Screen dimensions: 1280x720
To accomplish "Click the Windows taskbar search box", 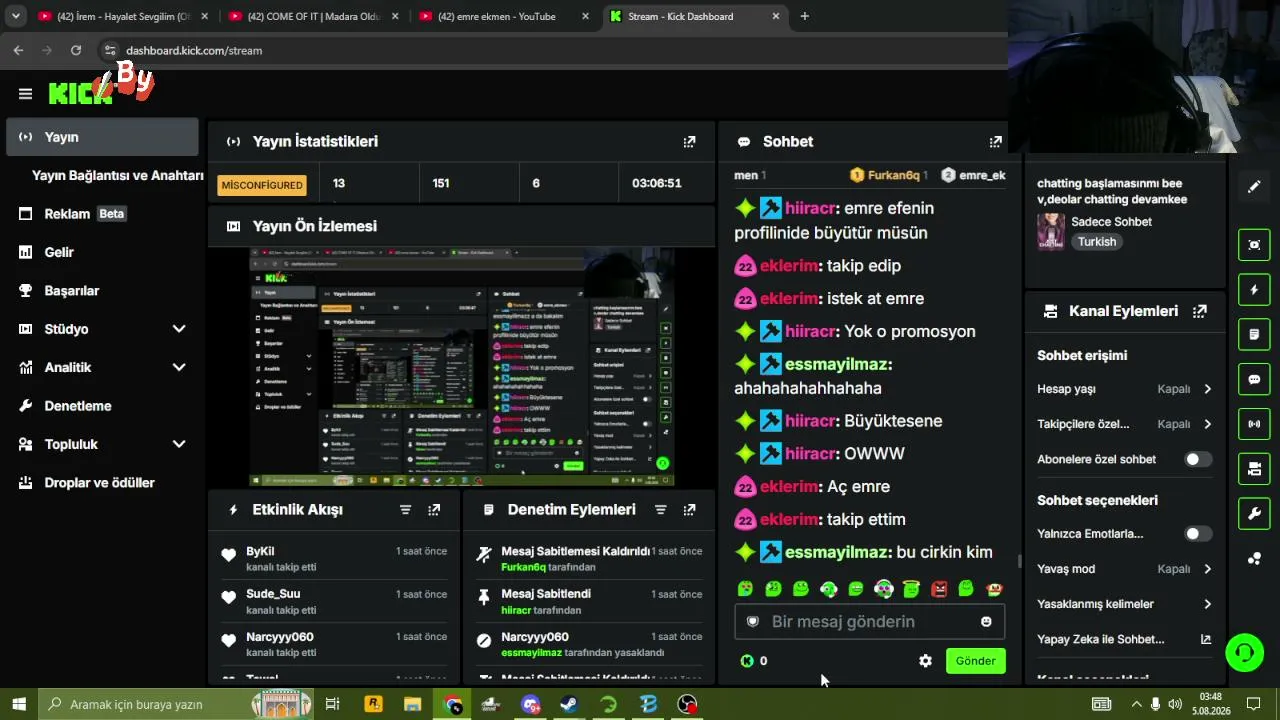I will 176,704.
